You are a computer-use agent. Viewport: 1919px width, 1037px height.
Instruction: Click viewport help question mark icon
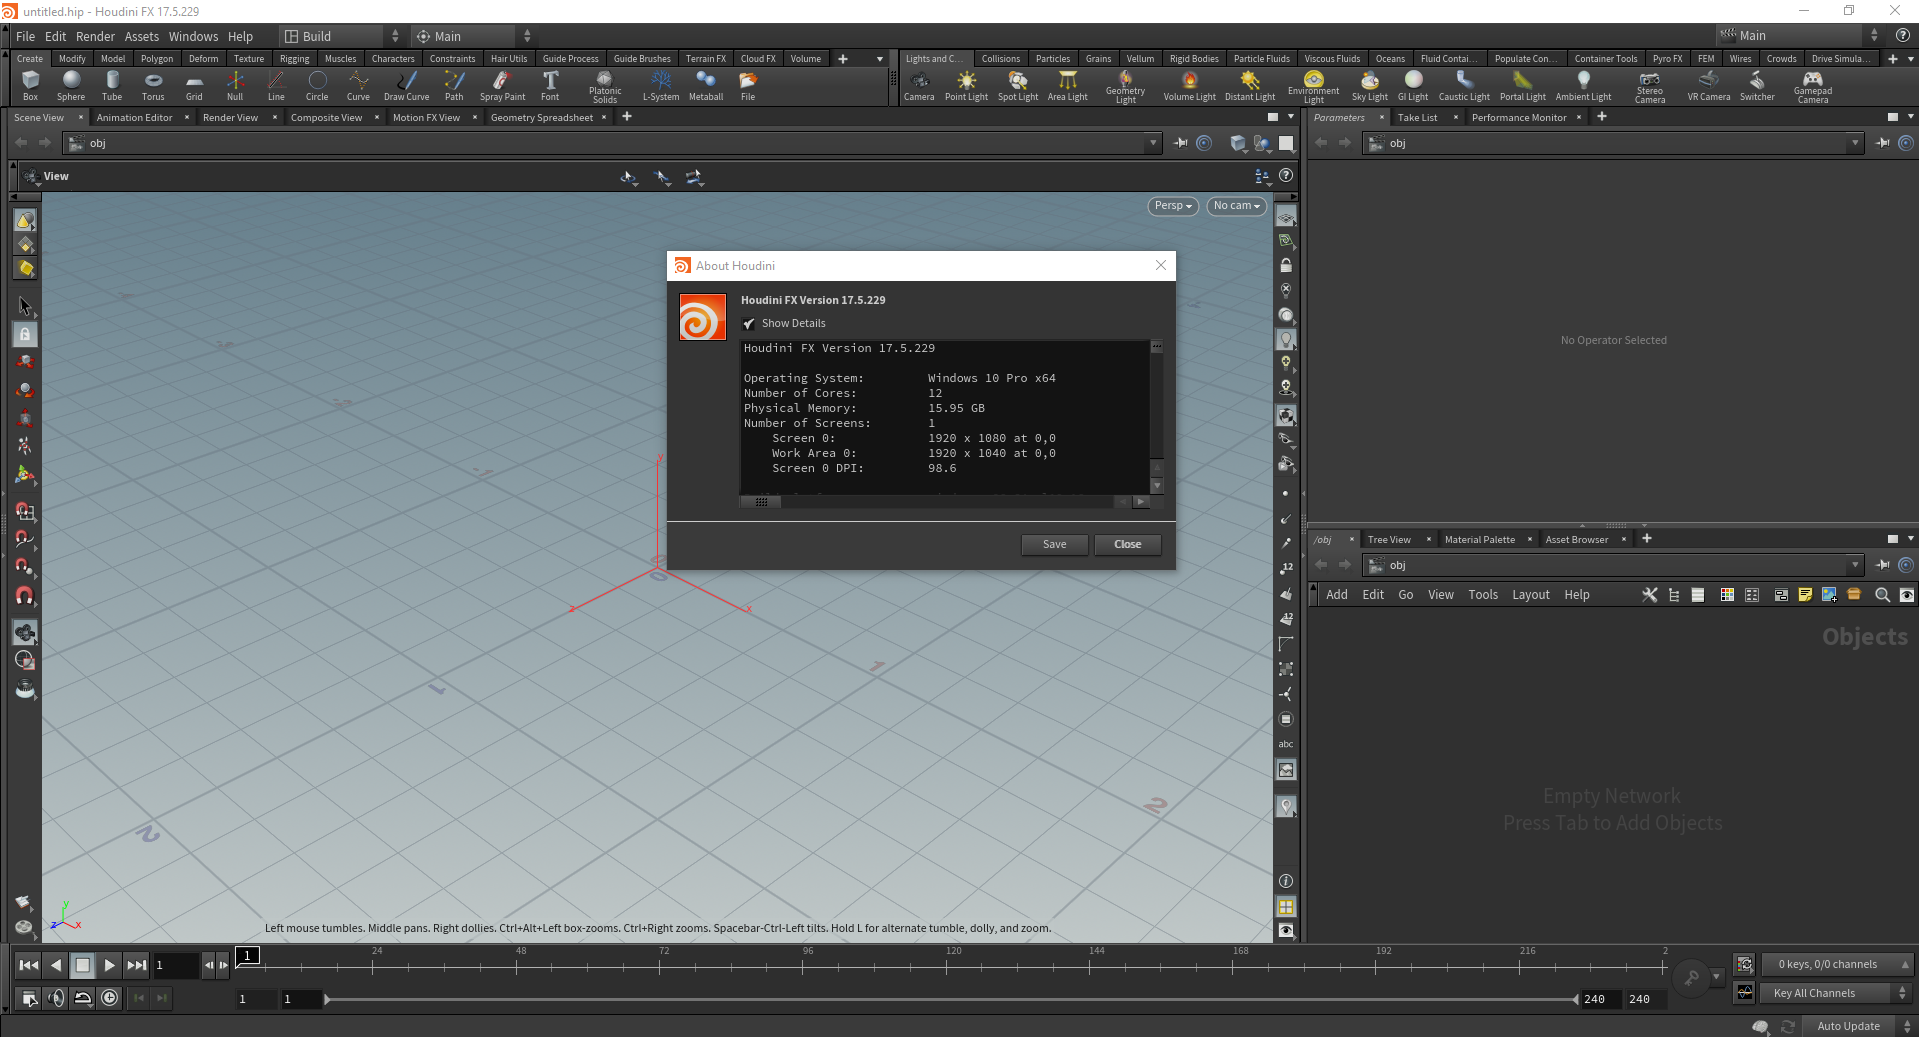click(x=1287, y=176)
